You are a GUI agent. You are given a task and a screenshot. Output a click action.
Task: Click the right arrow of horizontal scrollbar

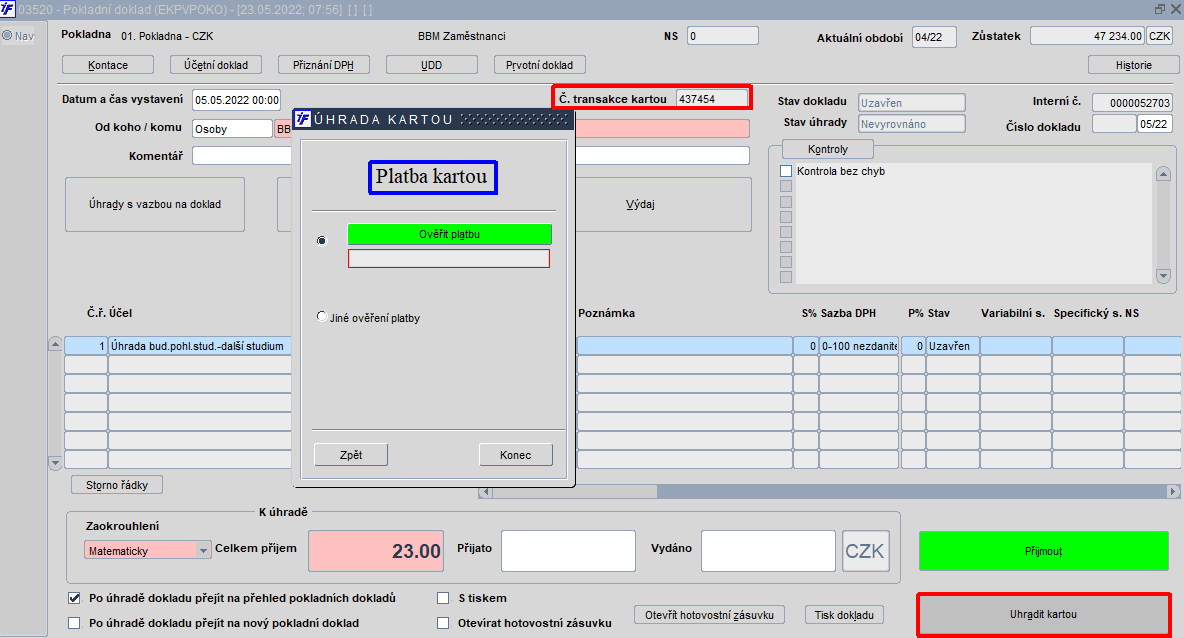click(x=1173, y=492)
